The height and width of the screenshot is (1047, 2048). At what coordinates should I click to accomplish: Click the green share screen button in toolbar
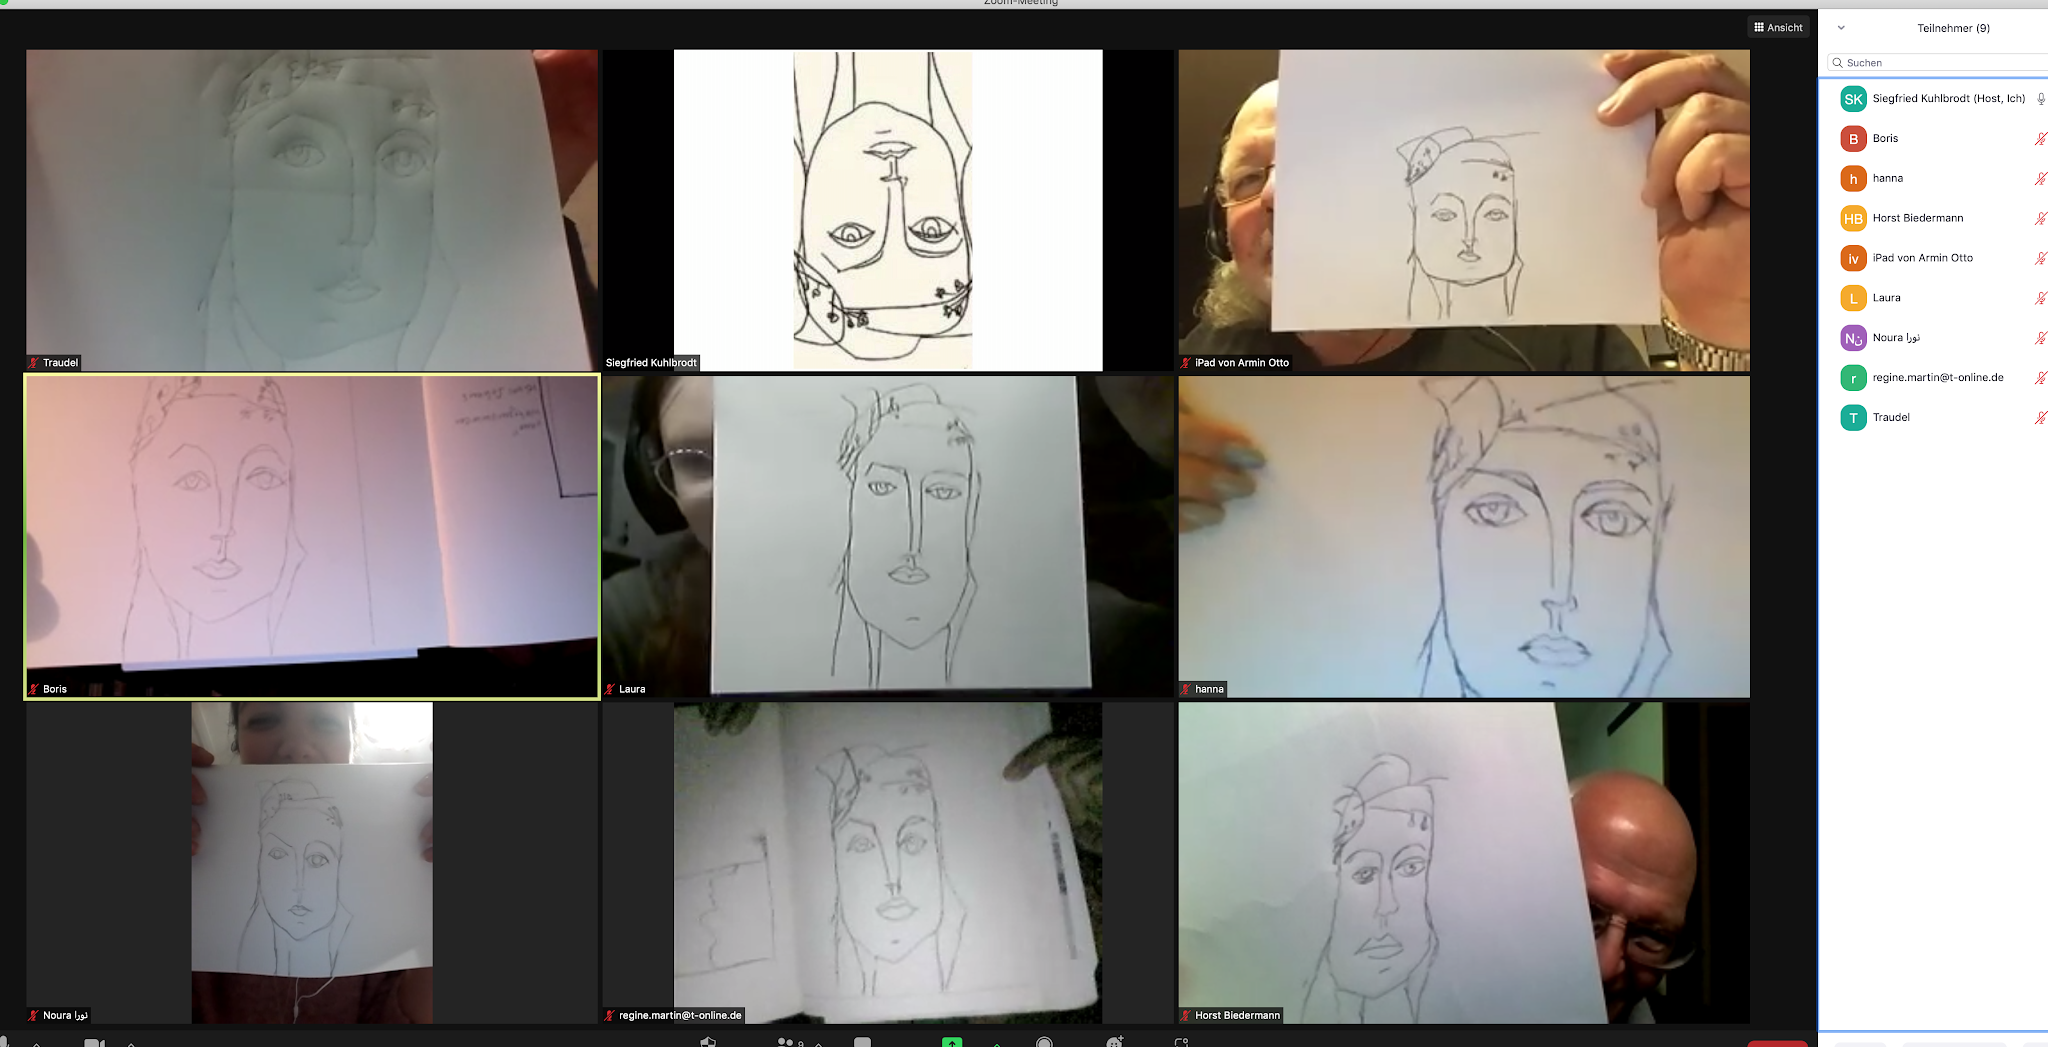(952, 1042)
